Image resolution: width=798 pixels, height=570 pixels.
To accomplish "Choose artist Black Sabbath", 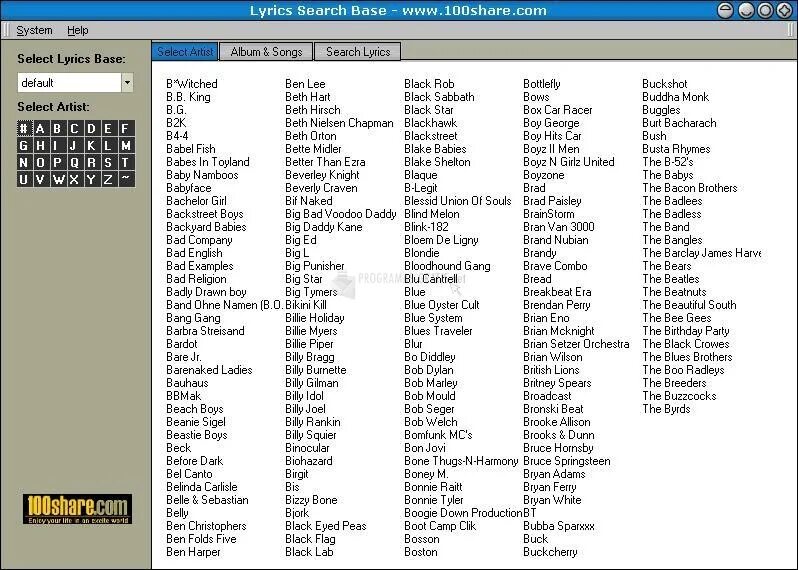I will [x=439, y=97].
